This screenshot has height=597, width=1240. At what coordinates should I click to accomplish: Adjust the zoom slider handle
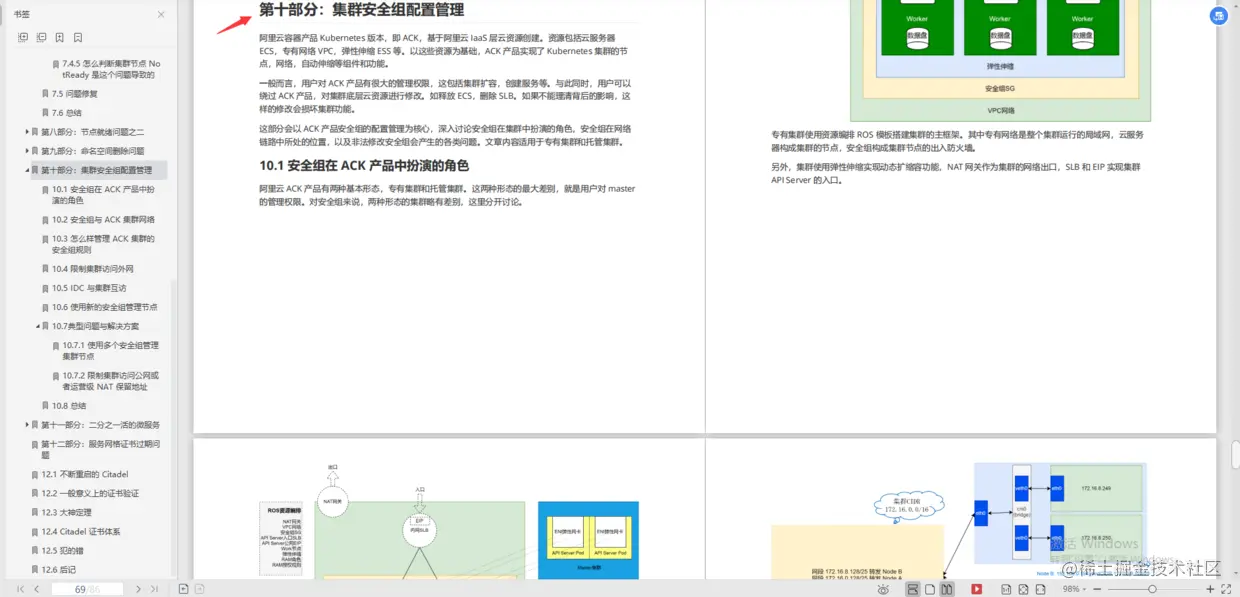tap(1152, 589)
